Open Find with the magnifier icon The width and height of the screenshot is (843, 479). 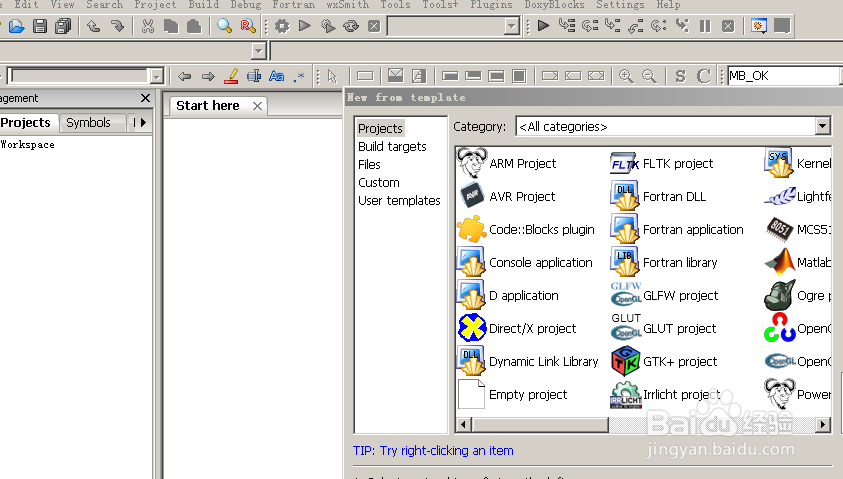tap(224, 26)
